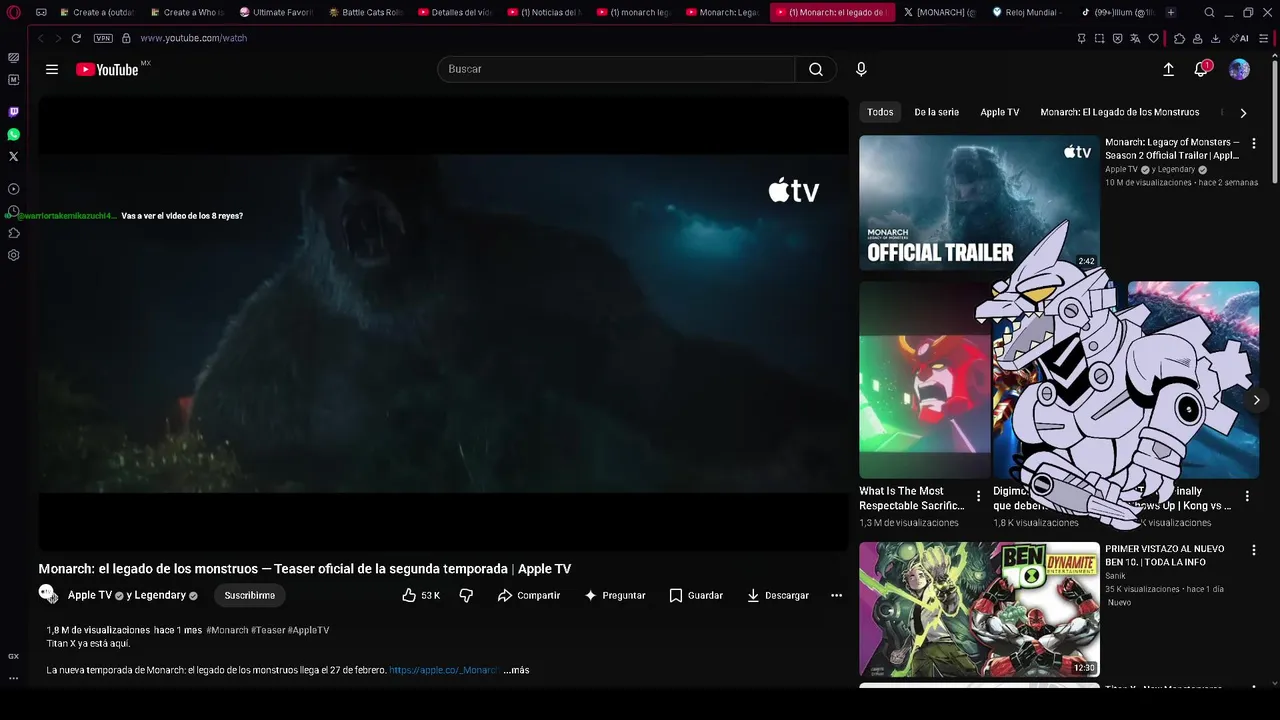Open the translate page icon
This screenshot has width=1280, height=720.
[x=1135, y=38]
